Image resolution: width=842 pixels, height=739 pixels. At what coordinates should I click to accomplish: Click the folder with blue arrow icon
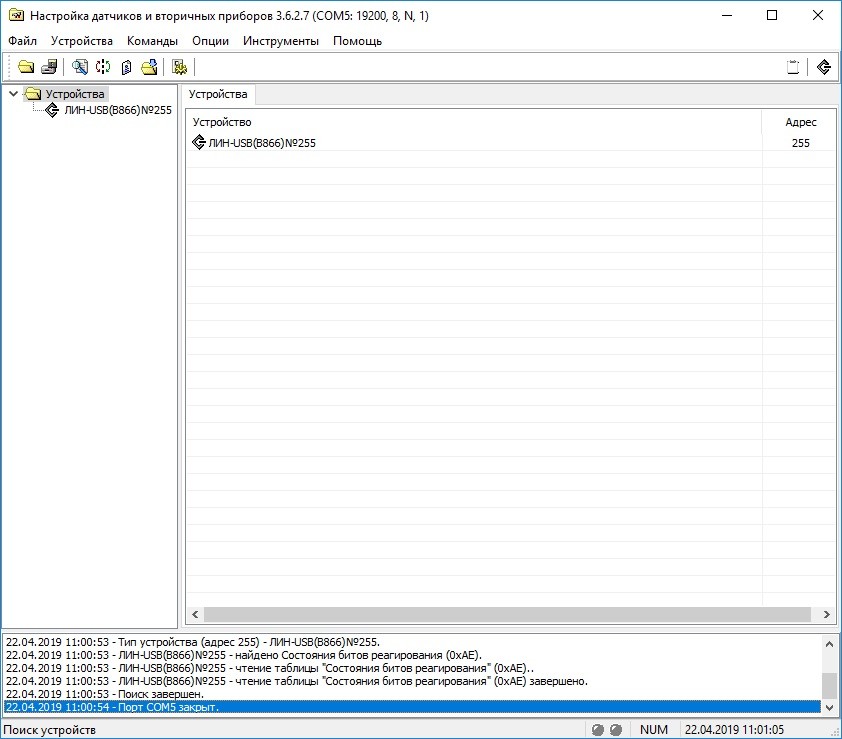tap(149, 67)
